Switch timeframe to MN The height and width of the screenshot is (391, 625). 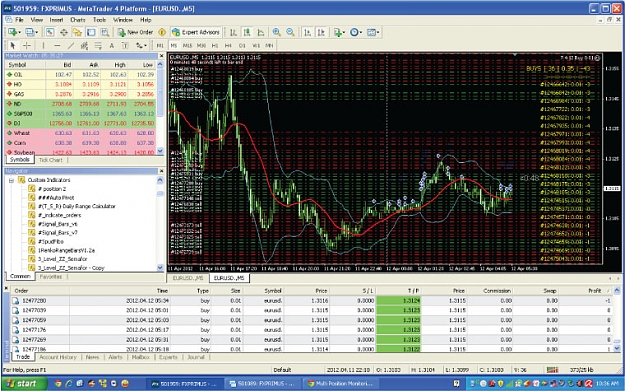[x=269, y=46]
